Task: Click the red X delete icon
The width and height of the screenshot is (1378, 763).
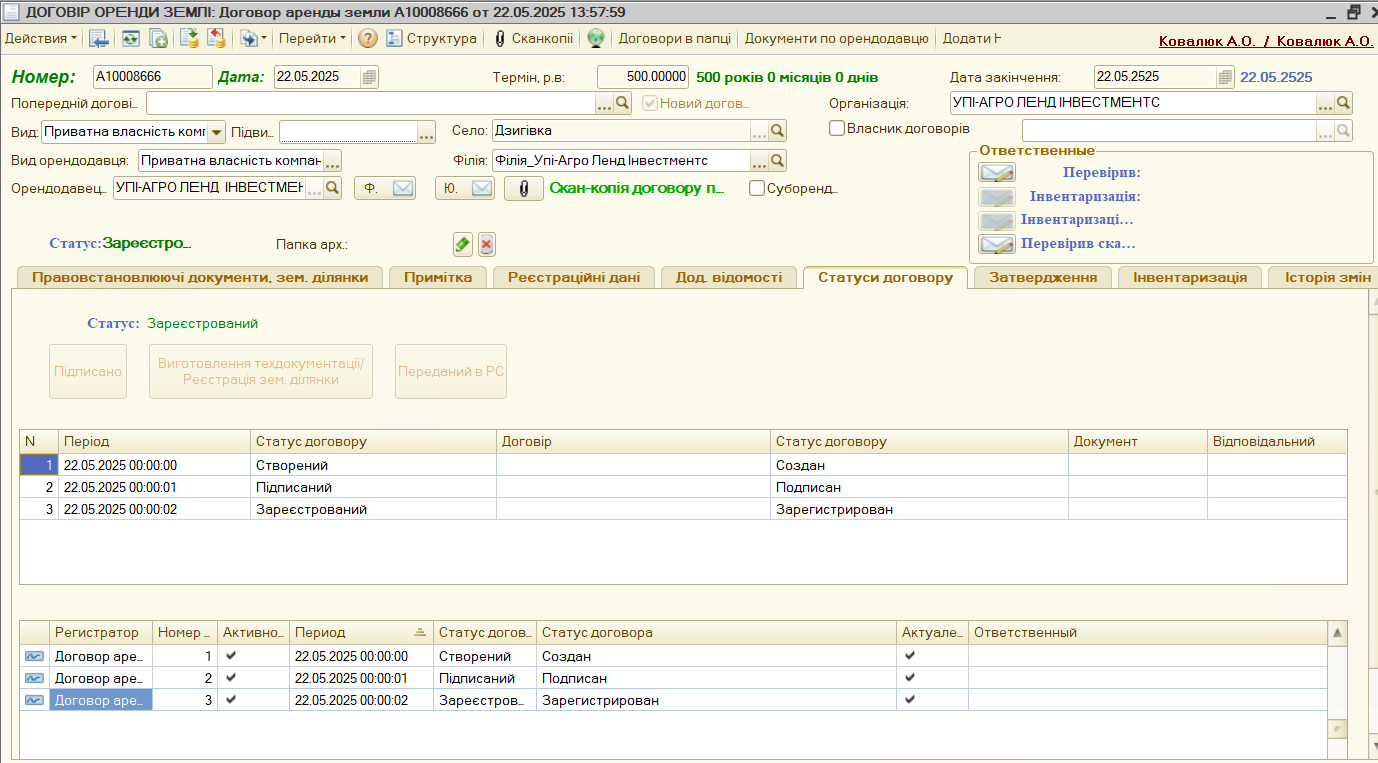Action: click(486, 244)
